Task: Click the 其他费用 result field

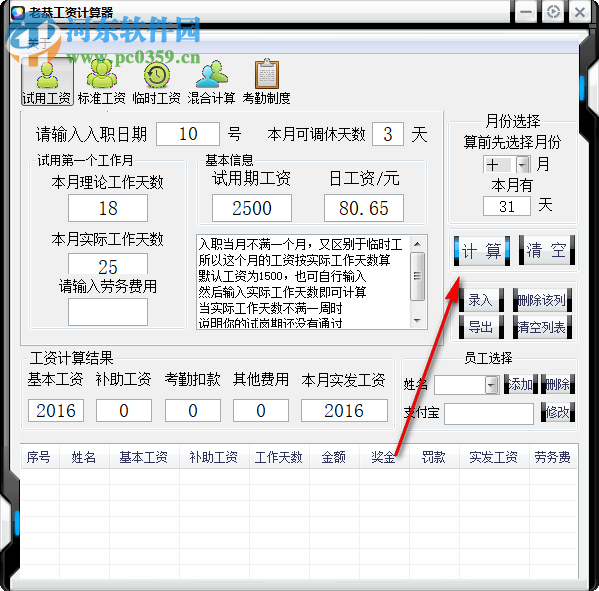Action: point(261,410)
